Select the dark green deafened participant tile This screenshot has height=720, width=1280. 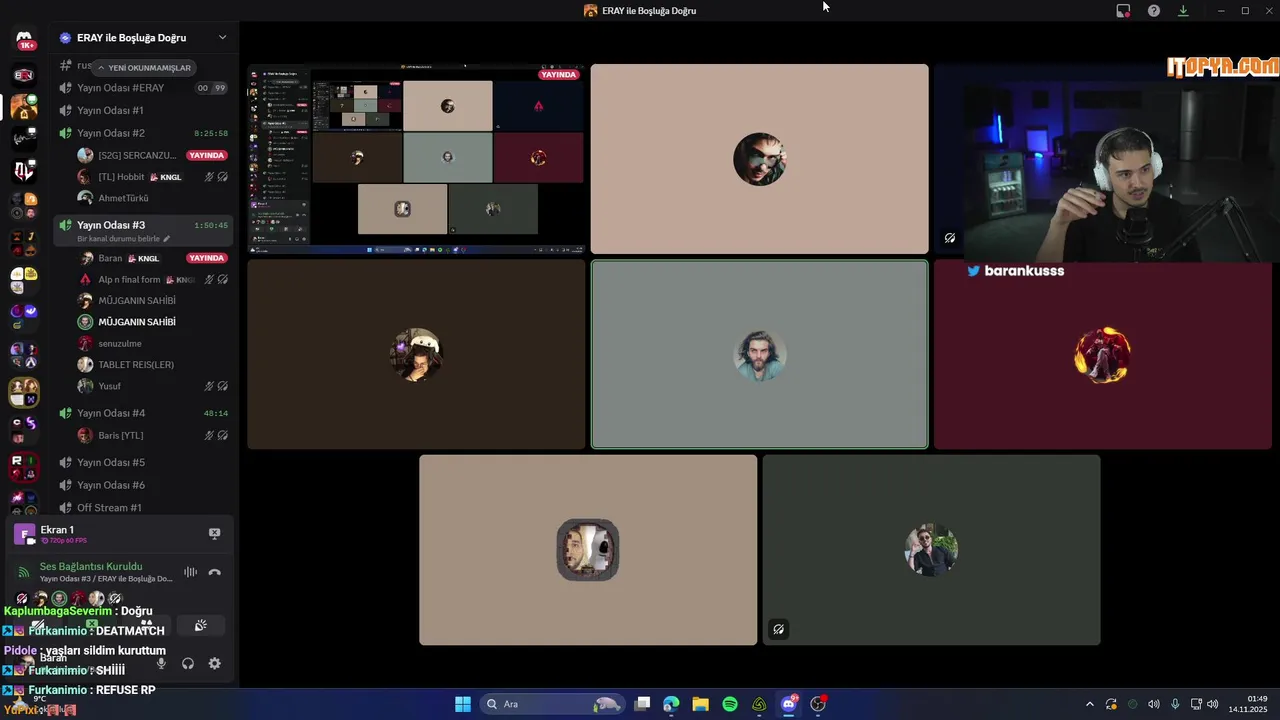931,550
